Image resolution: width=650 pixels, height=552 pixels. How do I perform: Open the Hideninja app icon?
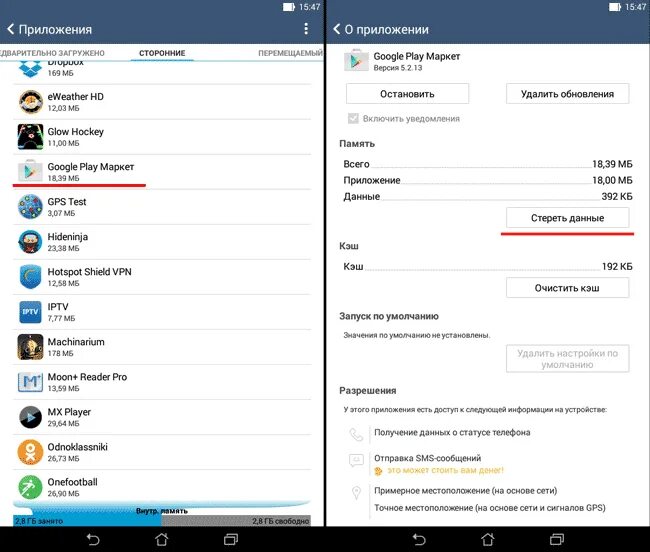pos(30,242)
